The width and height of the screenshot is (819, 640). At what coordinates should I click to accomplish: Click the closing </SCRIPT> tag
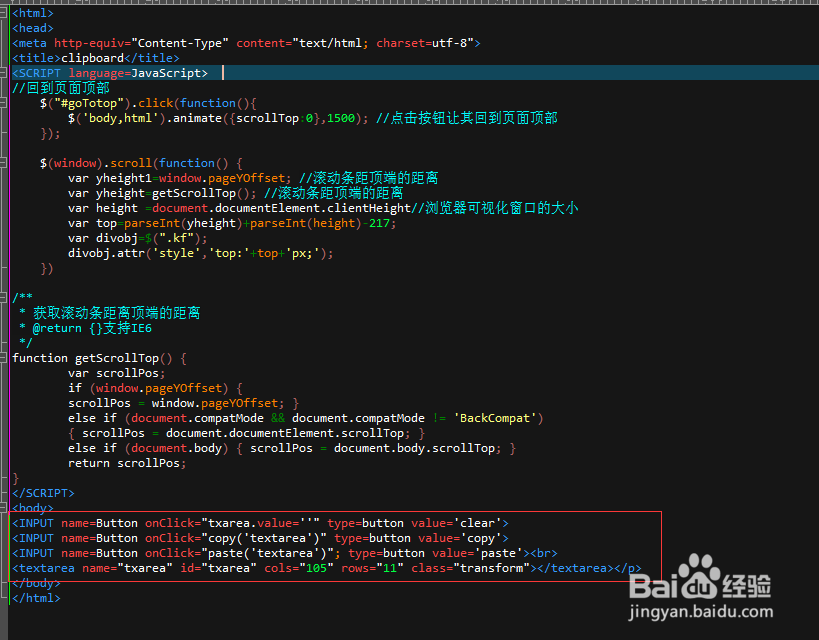tap(43, 493)
